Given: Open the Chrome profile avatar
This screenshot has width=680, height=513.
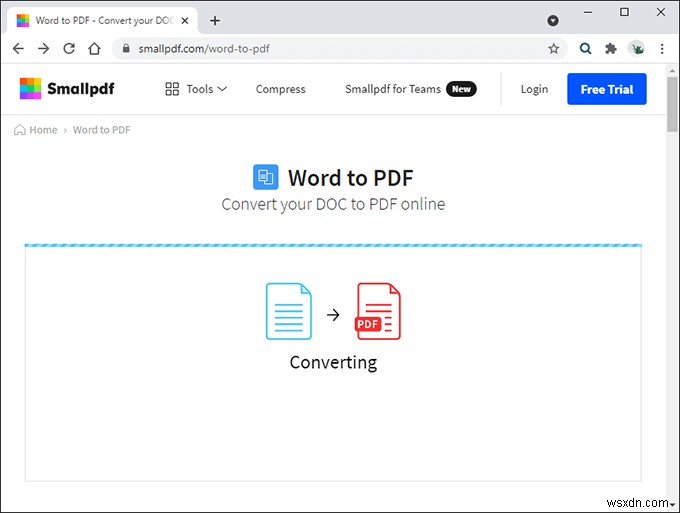Looking at the screenshot, I should click(636, 49).
